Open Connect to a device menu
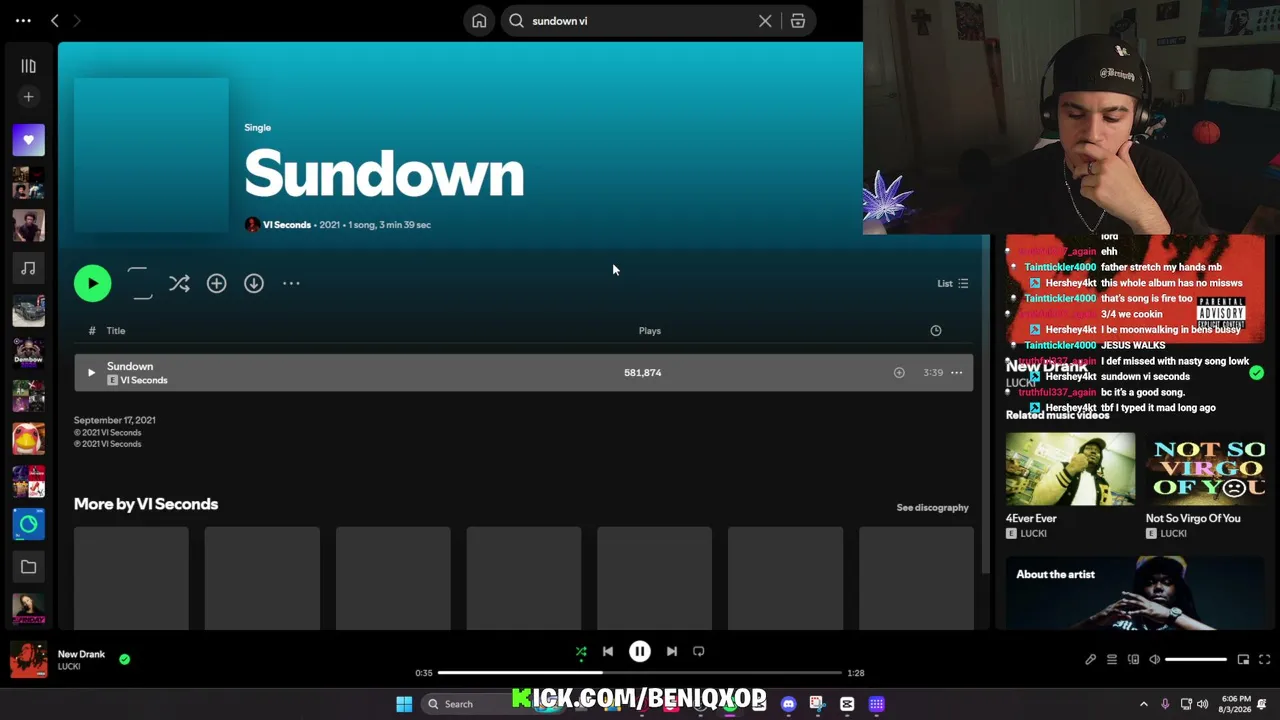 (1133, 660)
